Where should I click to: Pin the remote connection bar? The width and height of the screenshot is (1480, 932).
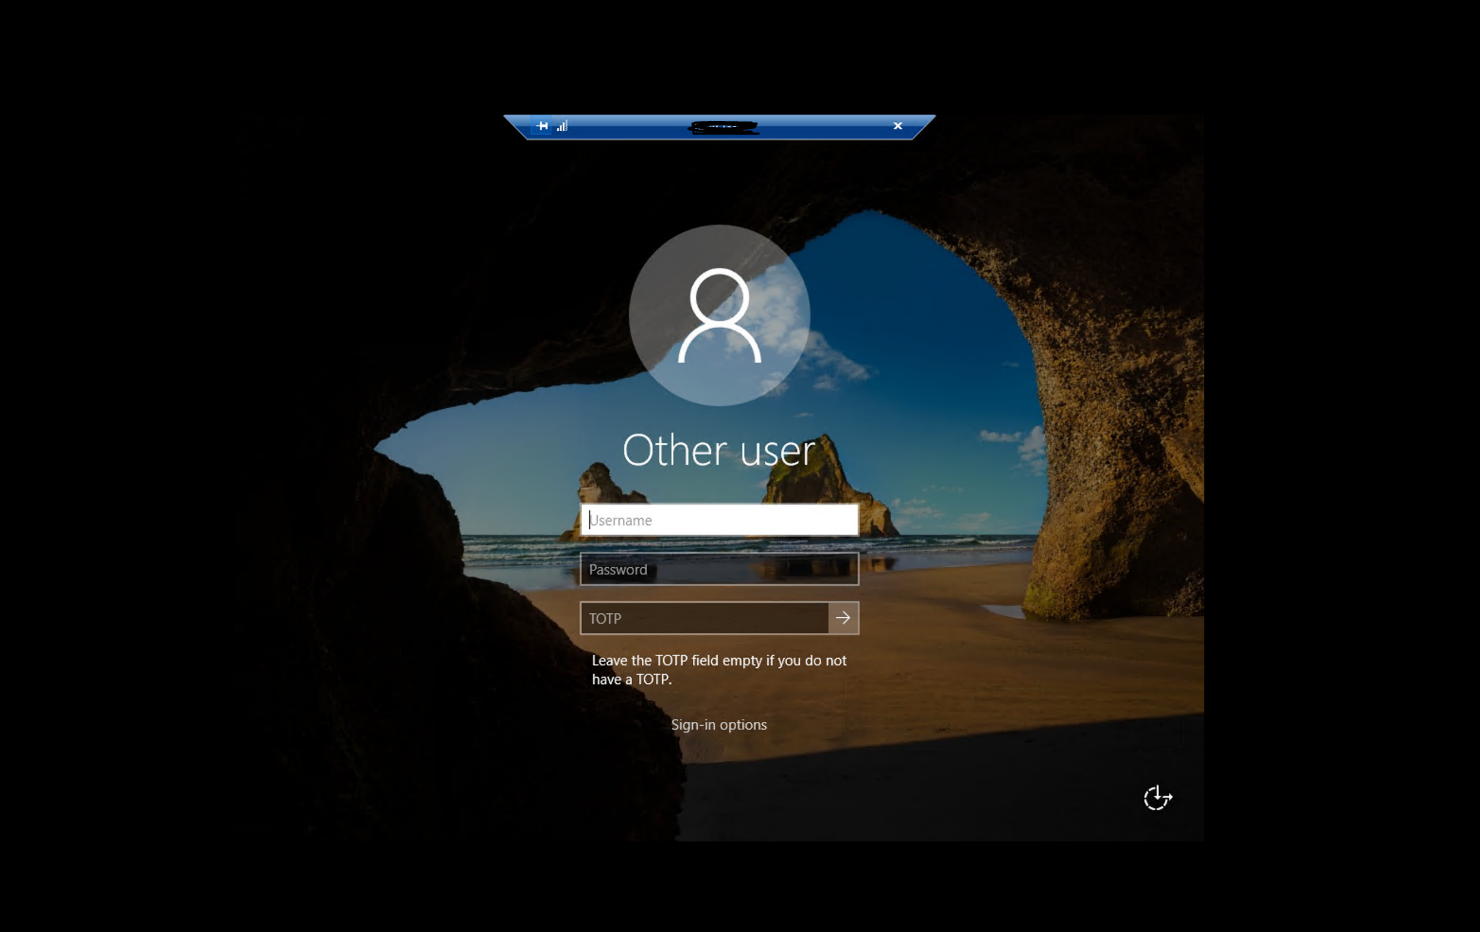(x=542, y=126)
